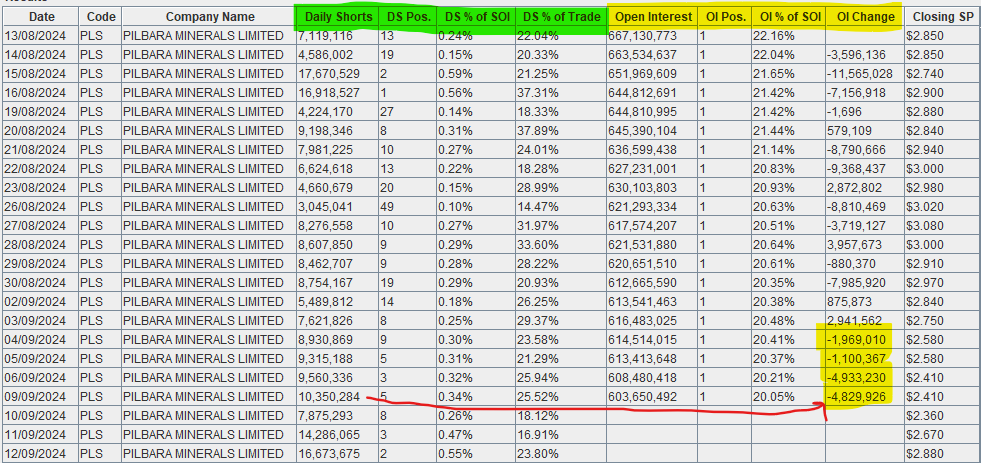Click open interest value 630,103,803

(643, 188)
